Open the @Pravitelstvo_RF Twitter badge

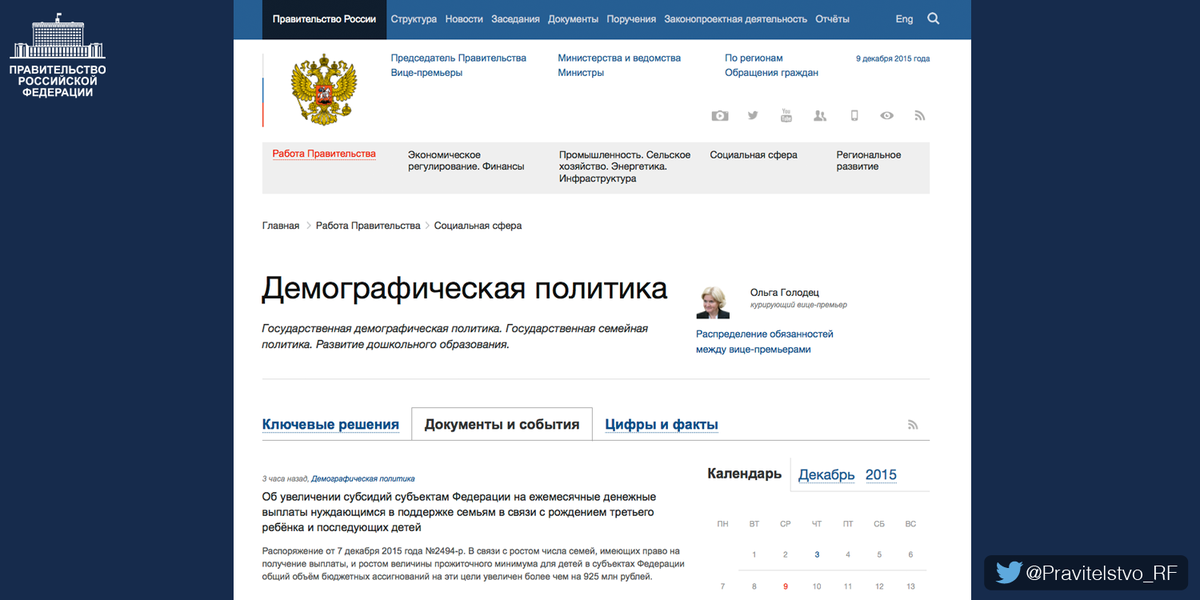pyautogui.click(x=1085, y=572)
